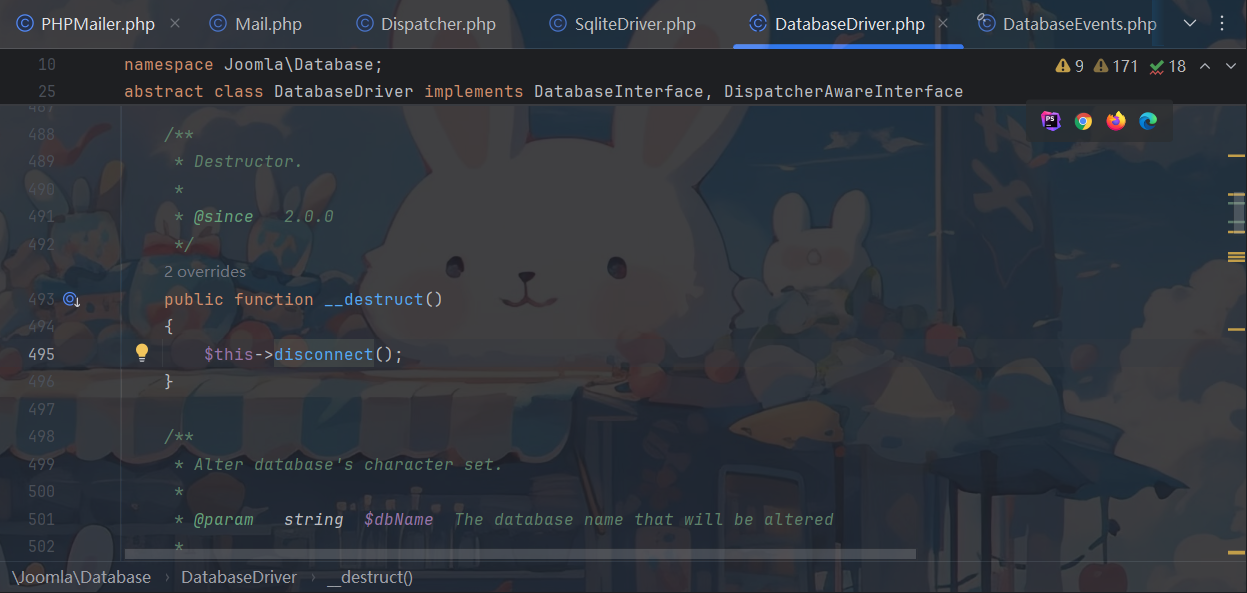Screen dimensions: 1247x593
Task: Expand the hidden editor tabs dropdown
Action: click(1189, 24)
